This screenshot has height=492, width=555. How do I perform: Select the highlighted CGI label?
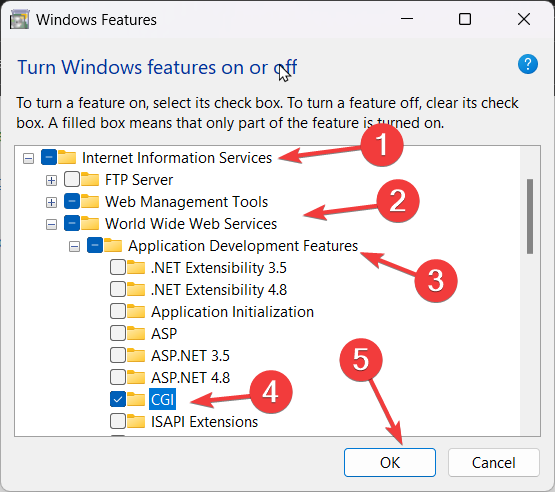click(162, 399)
